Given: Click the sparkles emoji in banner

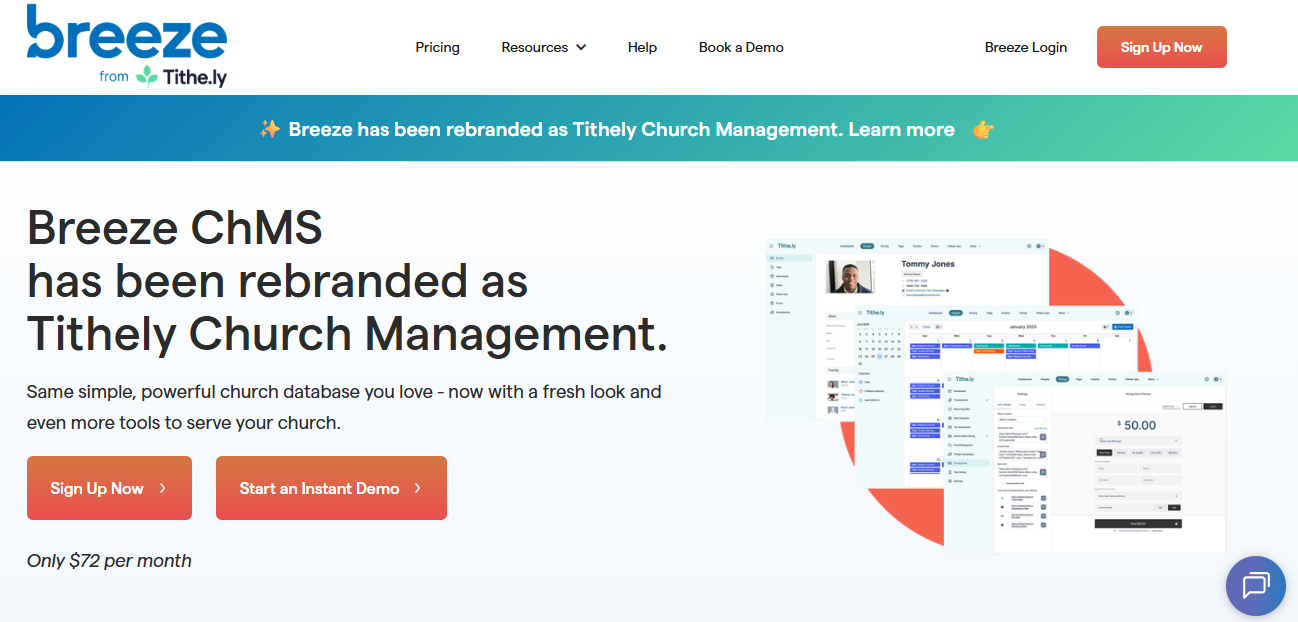Looking at the screenshot, I should point(269,129).
